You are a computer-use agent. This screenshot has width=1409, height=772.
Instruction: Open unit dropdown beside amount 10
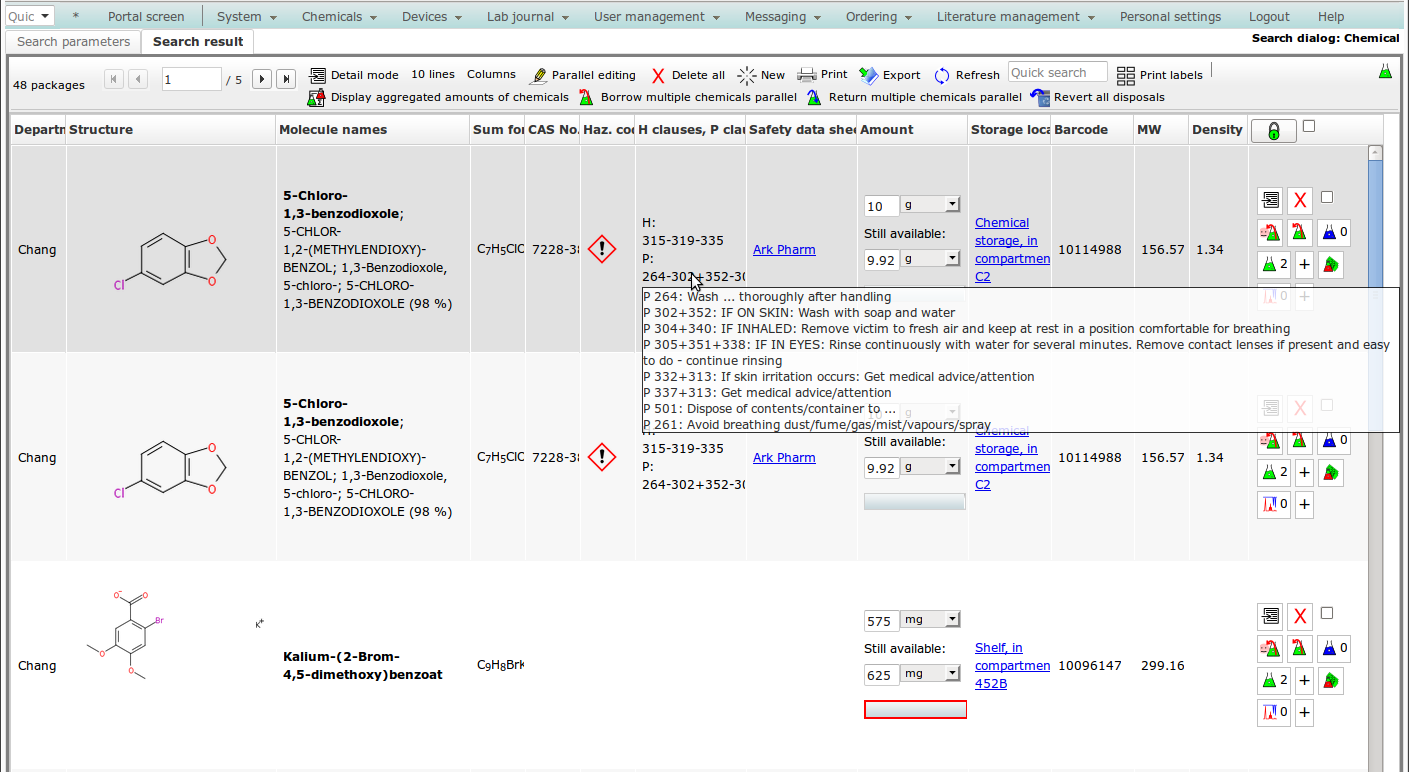pos(930,205)
